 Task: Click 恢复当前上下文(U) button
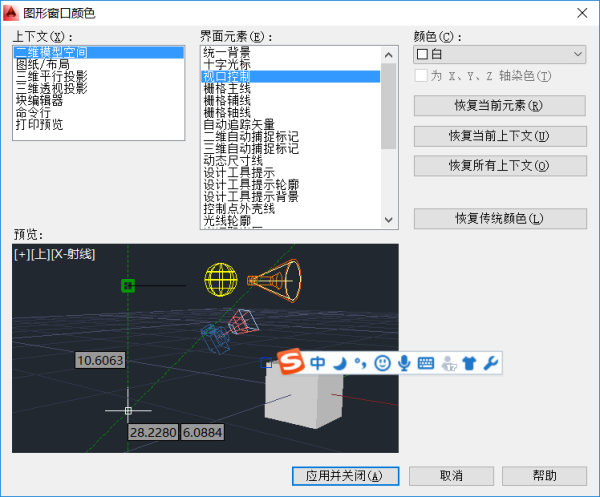(500, 136)
